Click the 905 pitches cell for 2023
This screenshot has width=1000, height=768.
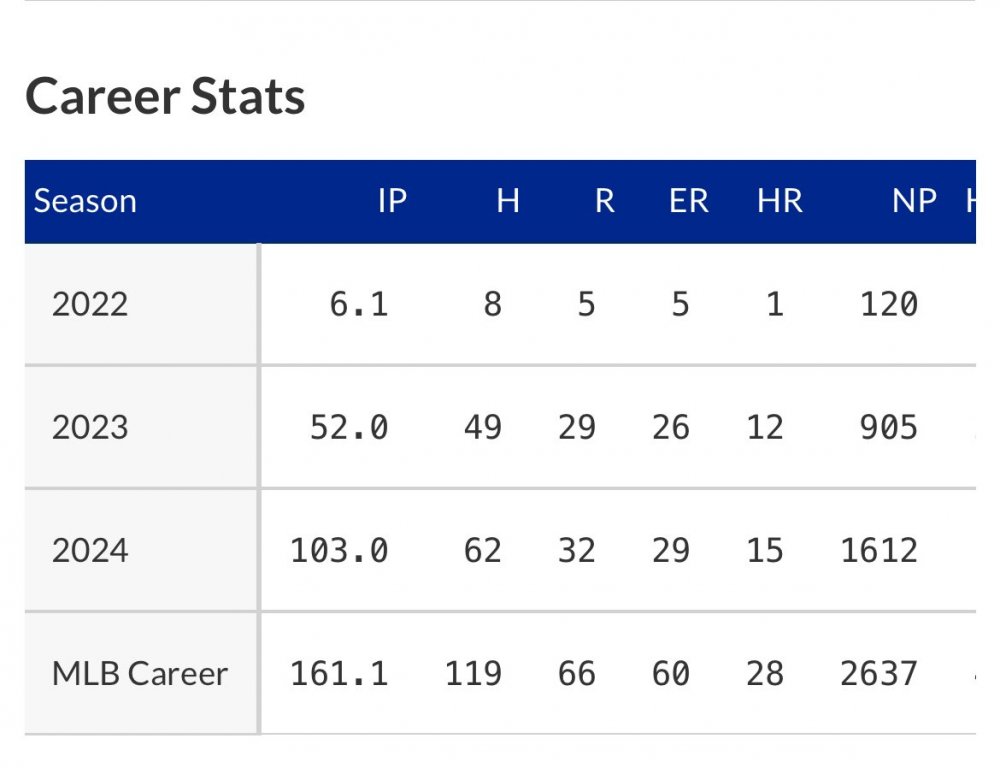[x=888, y=427]
